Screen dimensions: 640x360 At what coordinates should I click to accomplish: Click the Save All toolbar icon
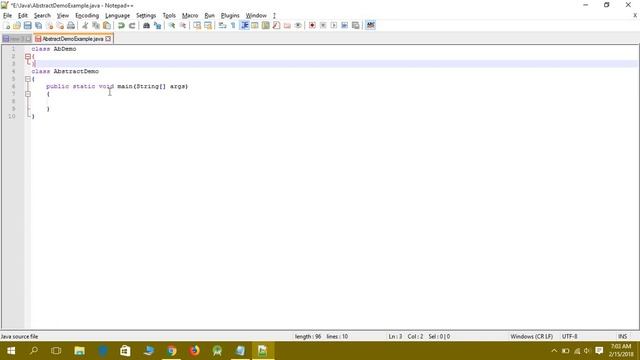(38, 25)
